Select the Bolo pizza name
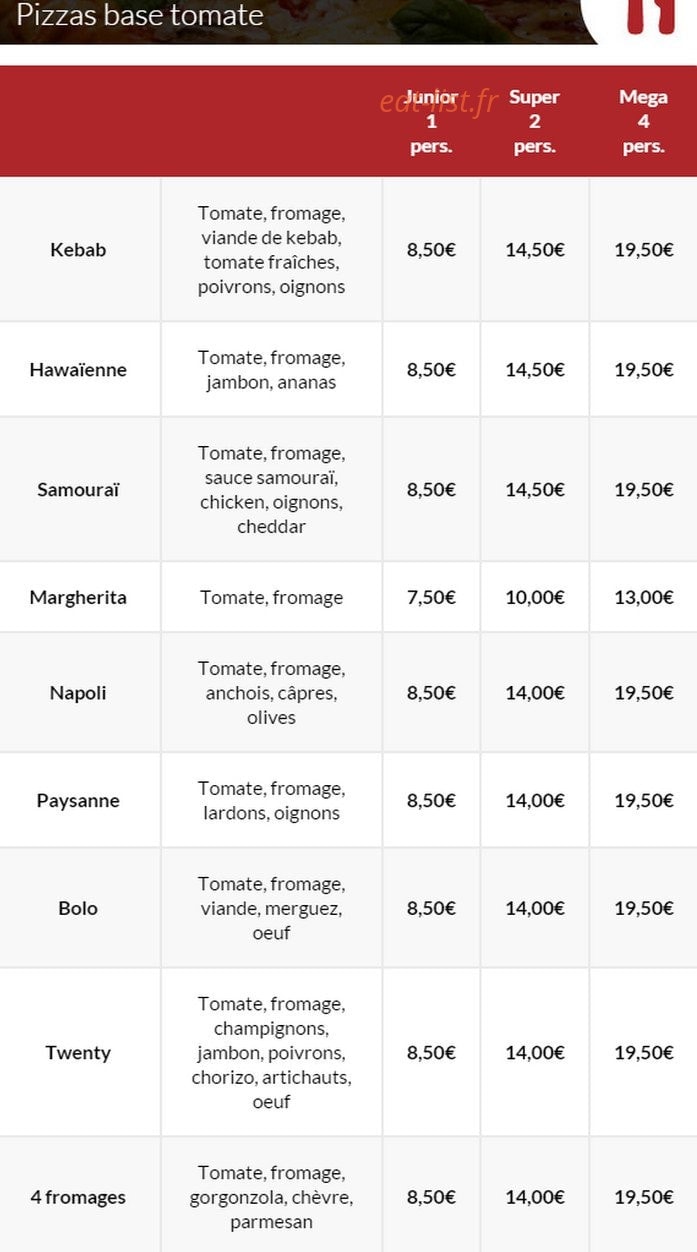The height and width of the screenshot is (1252, 697). [x=78, y=908]
